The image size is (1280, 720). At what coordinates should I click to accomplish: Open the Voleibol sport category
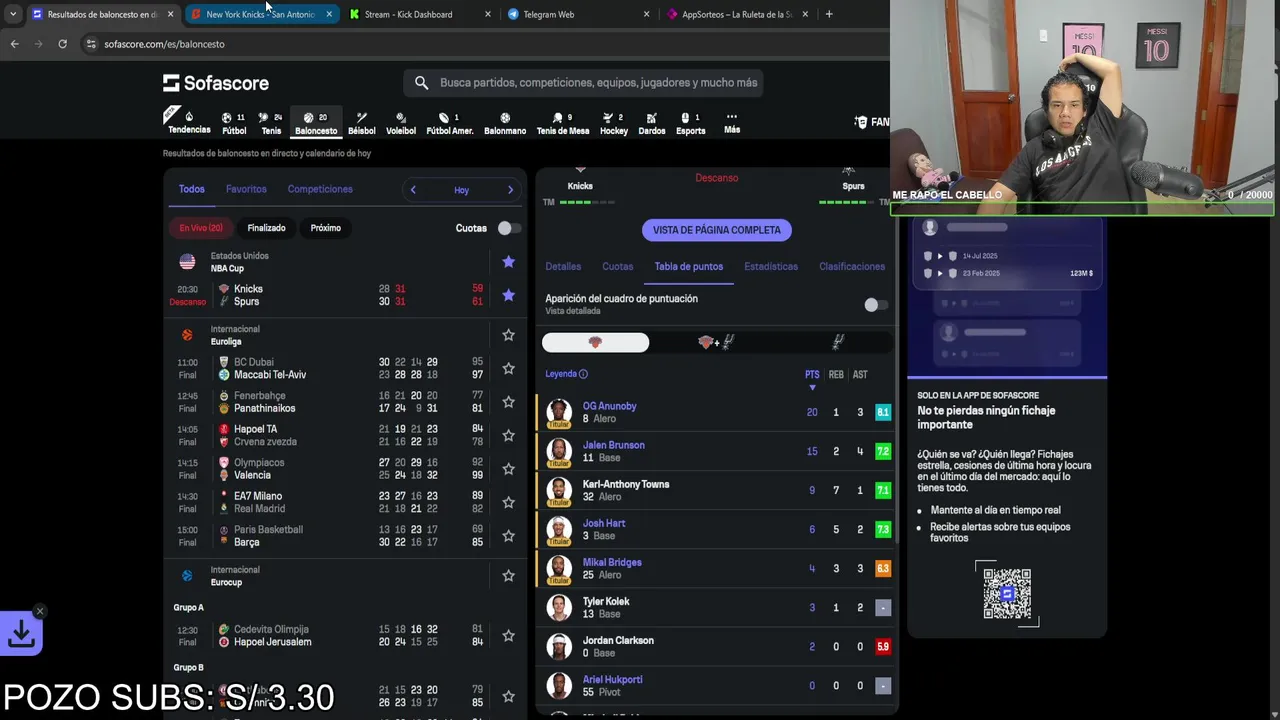401,123
